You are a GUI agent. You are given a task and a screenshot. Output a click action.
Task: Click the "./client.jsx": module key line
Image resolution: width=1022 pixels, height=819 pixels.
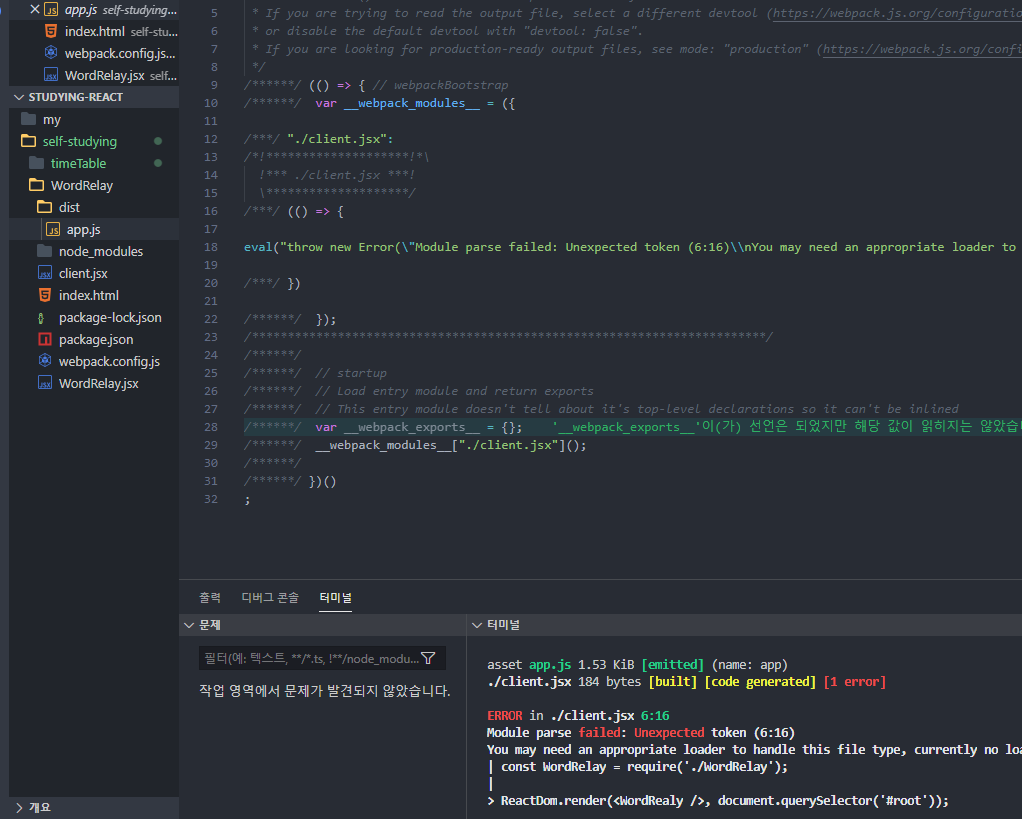pos(319,139)
